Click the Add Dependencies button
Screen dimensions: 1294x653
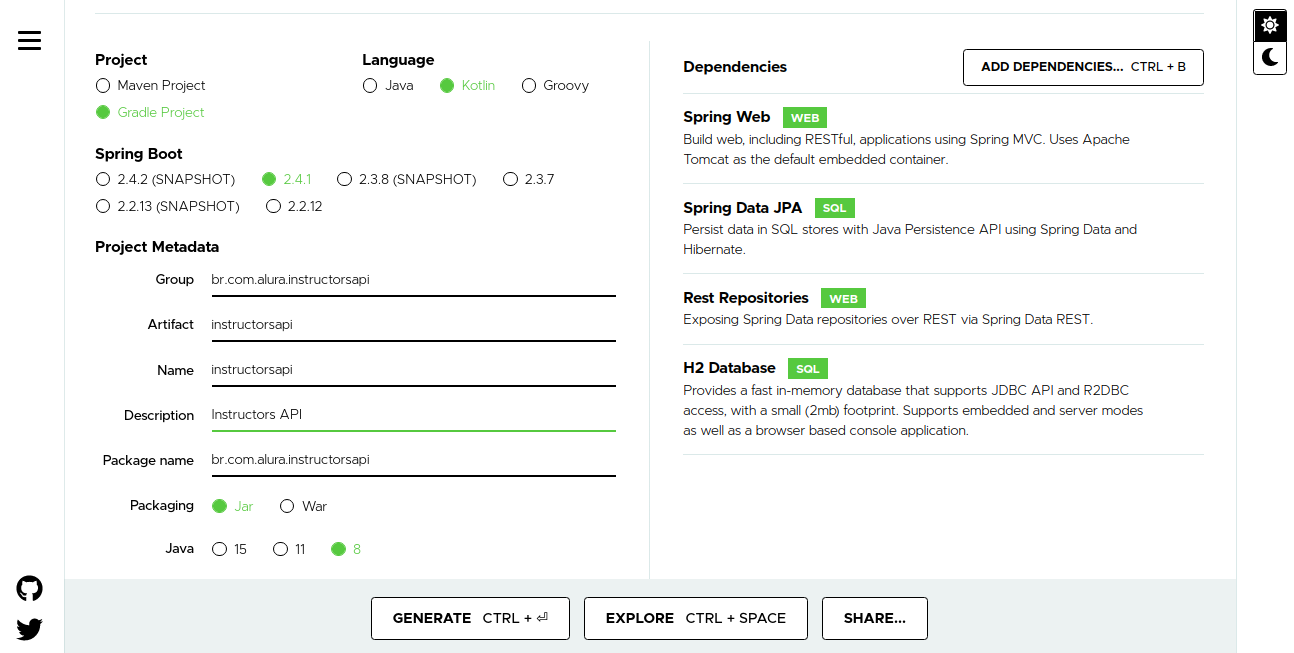[x=1082, y=67]
